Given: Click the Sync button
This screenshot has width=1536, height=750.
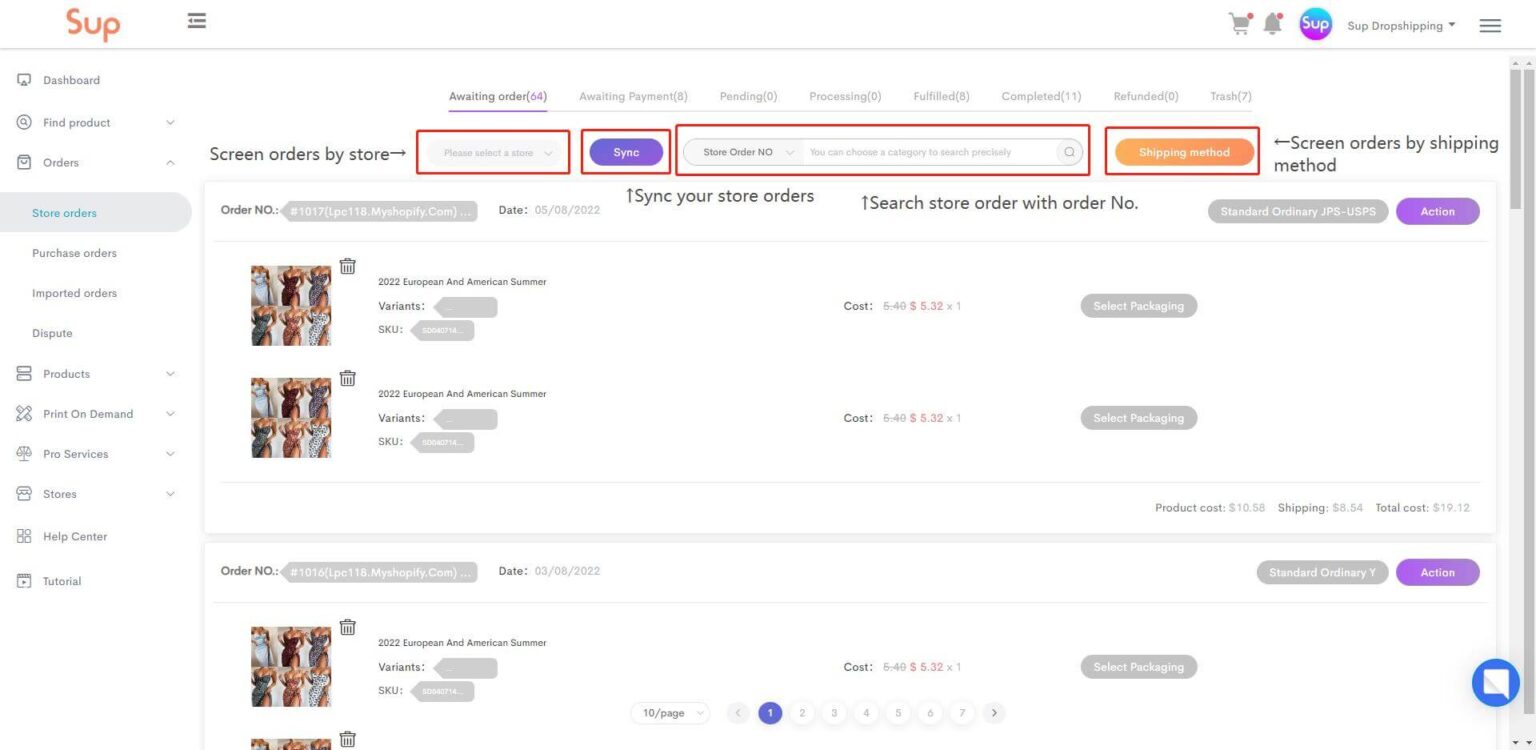Looking at the screenshot, I should pos(625,152).
